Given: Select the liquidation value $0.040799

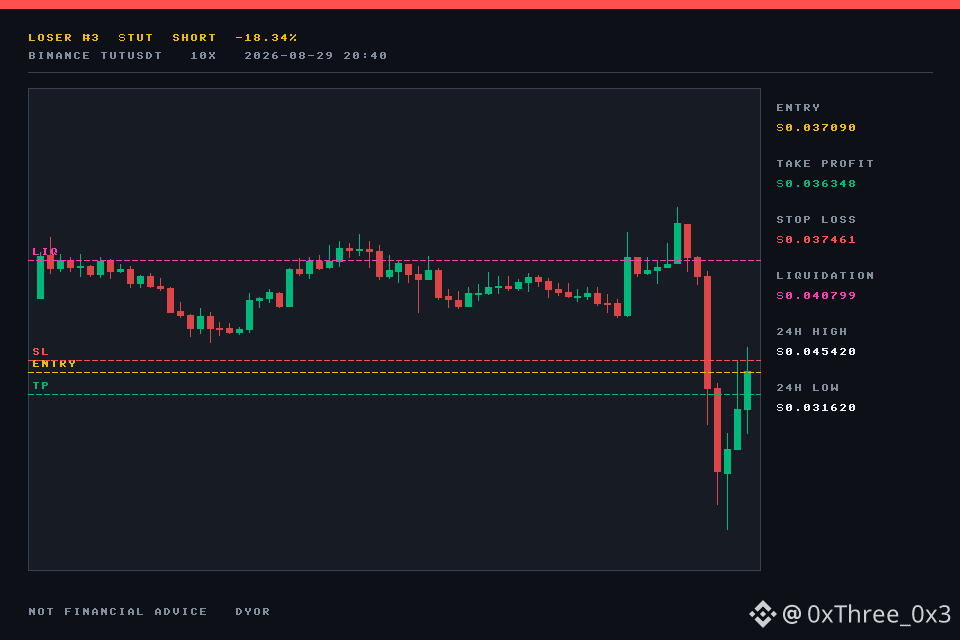Looking at the screenshot, I should (x=816, y=296).
